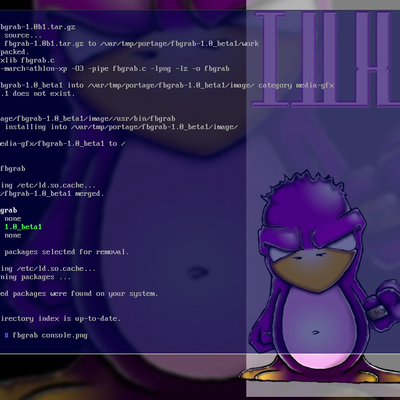Click the 'edia-gfx/fbgrab-1.0_beta1 to /' line
Image resolution: width=400 pixels, height=400 pixels.
pos(63,144)
